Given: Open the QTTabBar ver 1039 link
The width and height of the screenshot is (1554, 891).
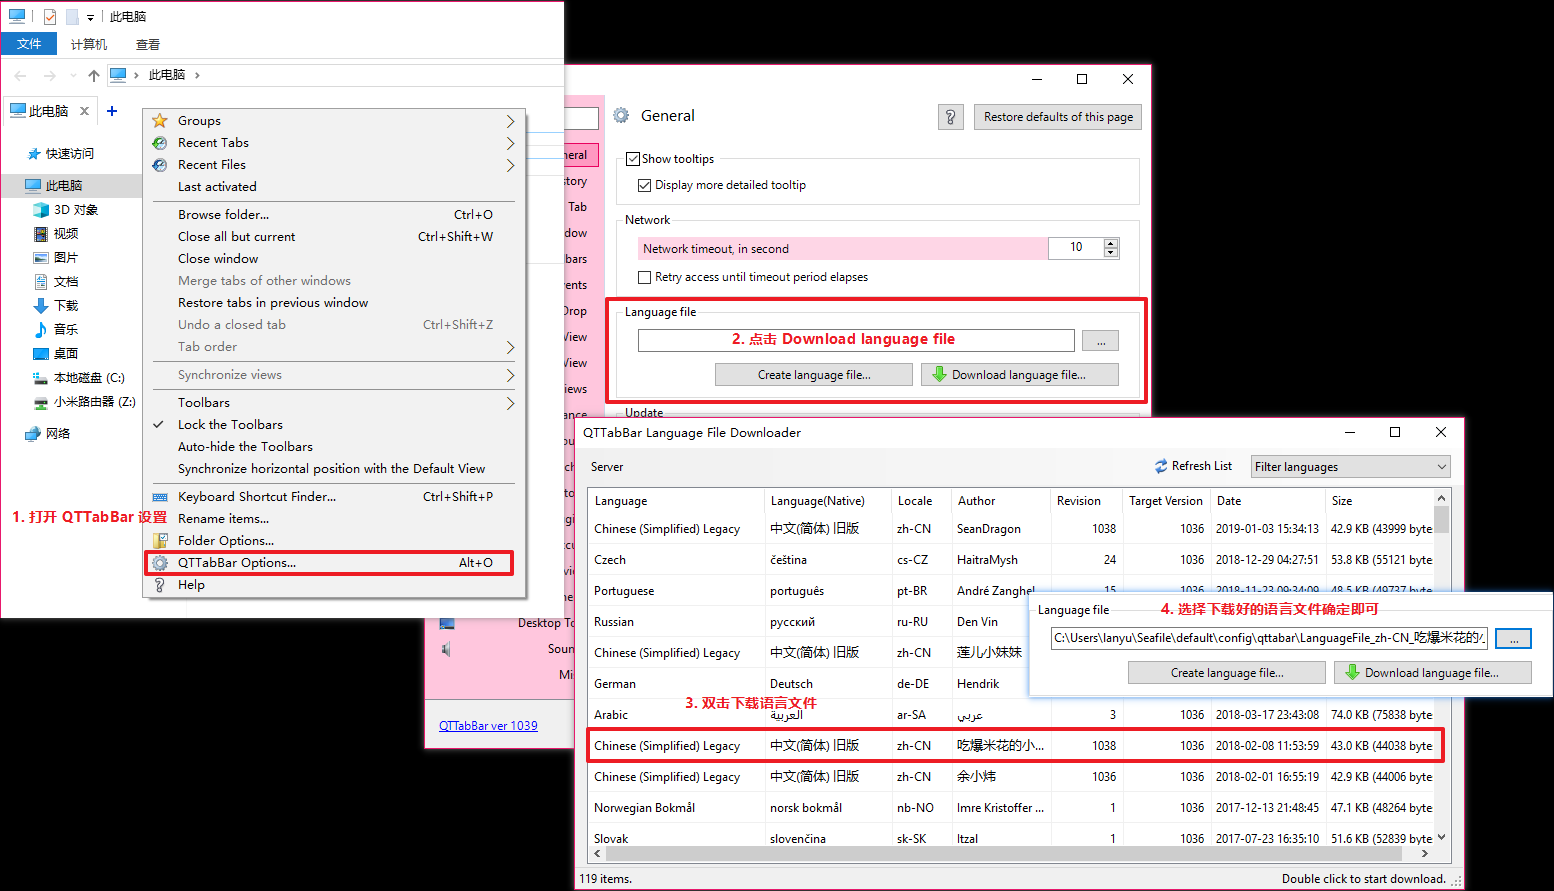Looking at the screenshot, I should [488, 726].
